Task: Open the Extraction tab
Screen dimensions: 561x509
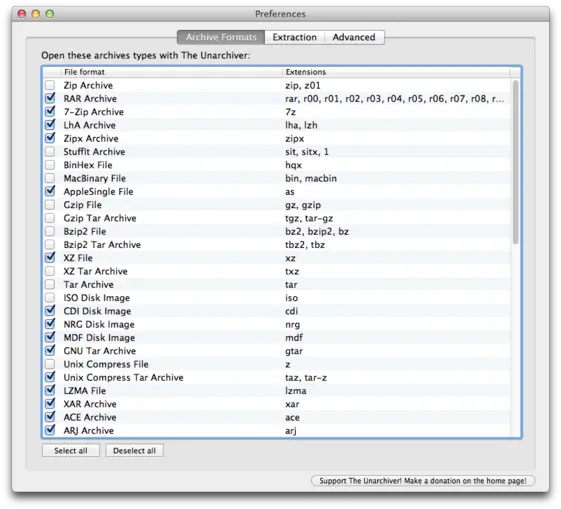Action: click(294, 37)
